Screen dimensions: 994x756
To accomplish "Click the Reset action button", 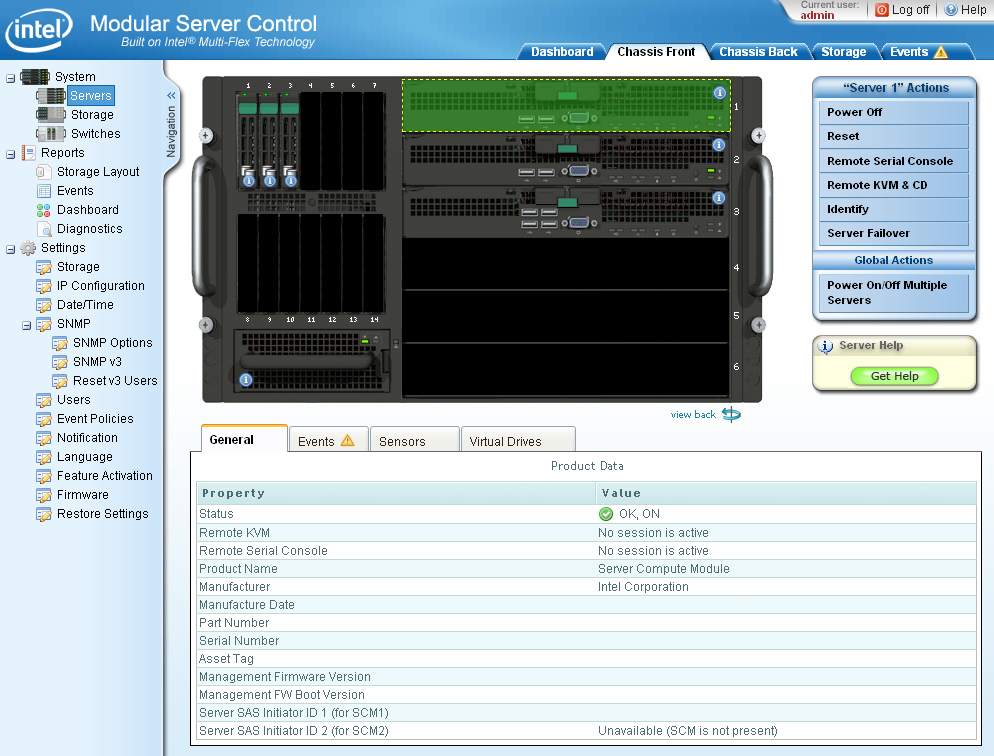I will (893, 136).
